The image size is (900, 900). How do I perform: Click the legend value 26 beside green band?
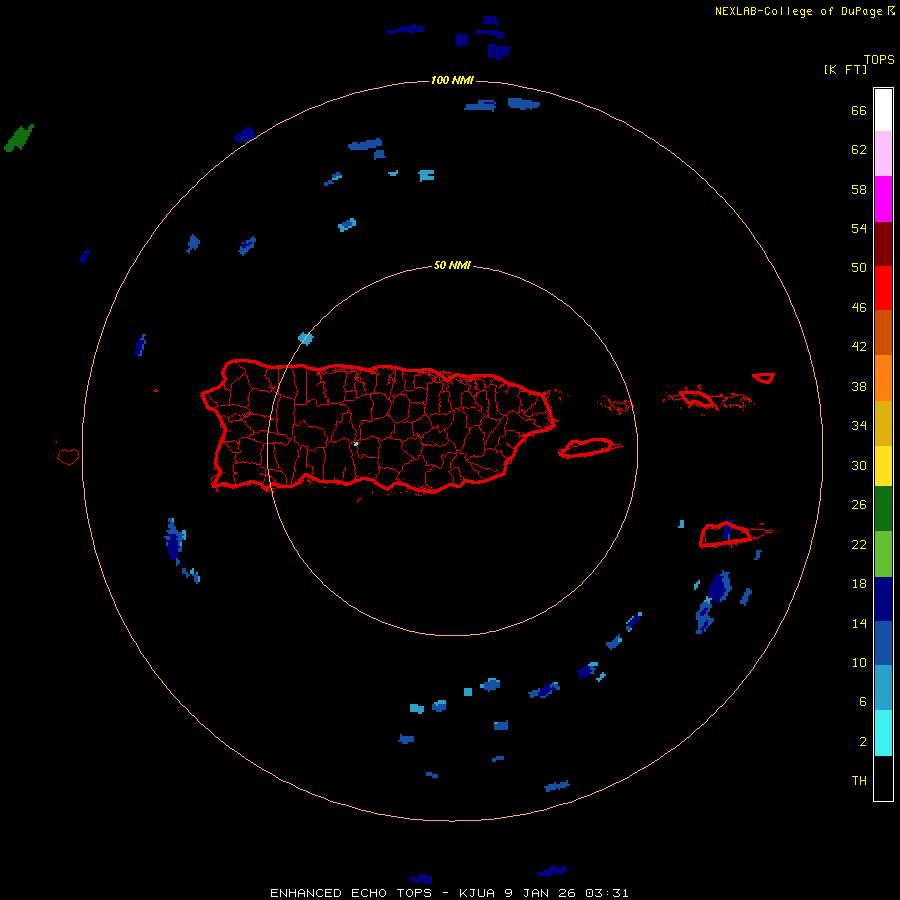click(859, 505)
